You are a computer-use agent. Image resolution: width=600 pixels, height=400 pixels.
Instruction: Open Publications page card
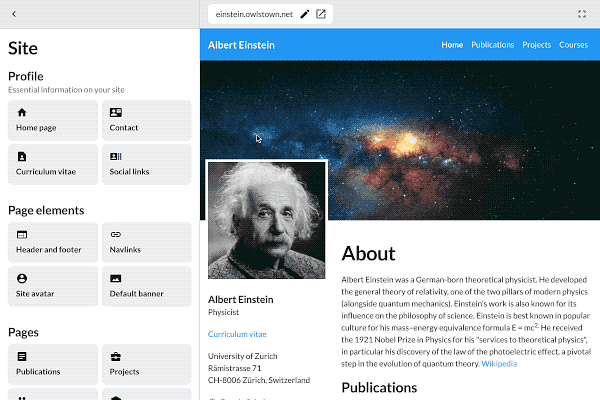(x=53, y=364)
